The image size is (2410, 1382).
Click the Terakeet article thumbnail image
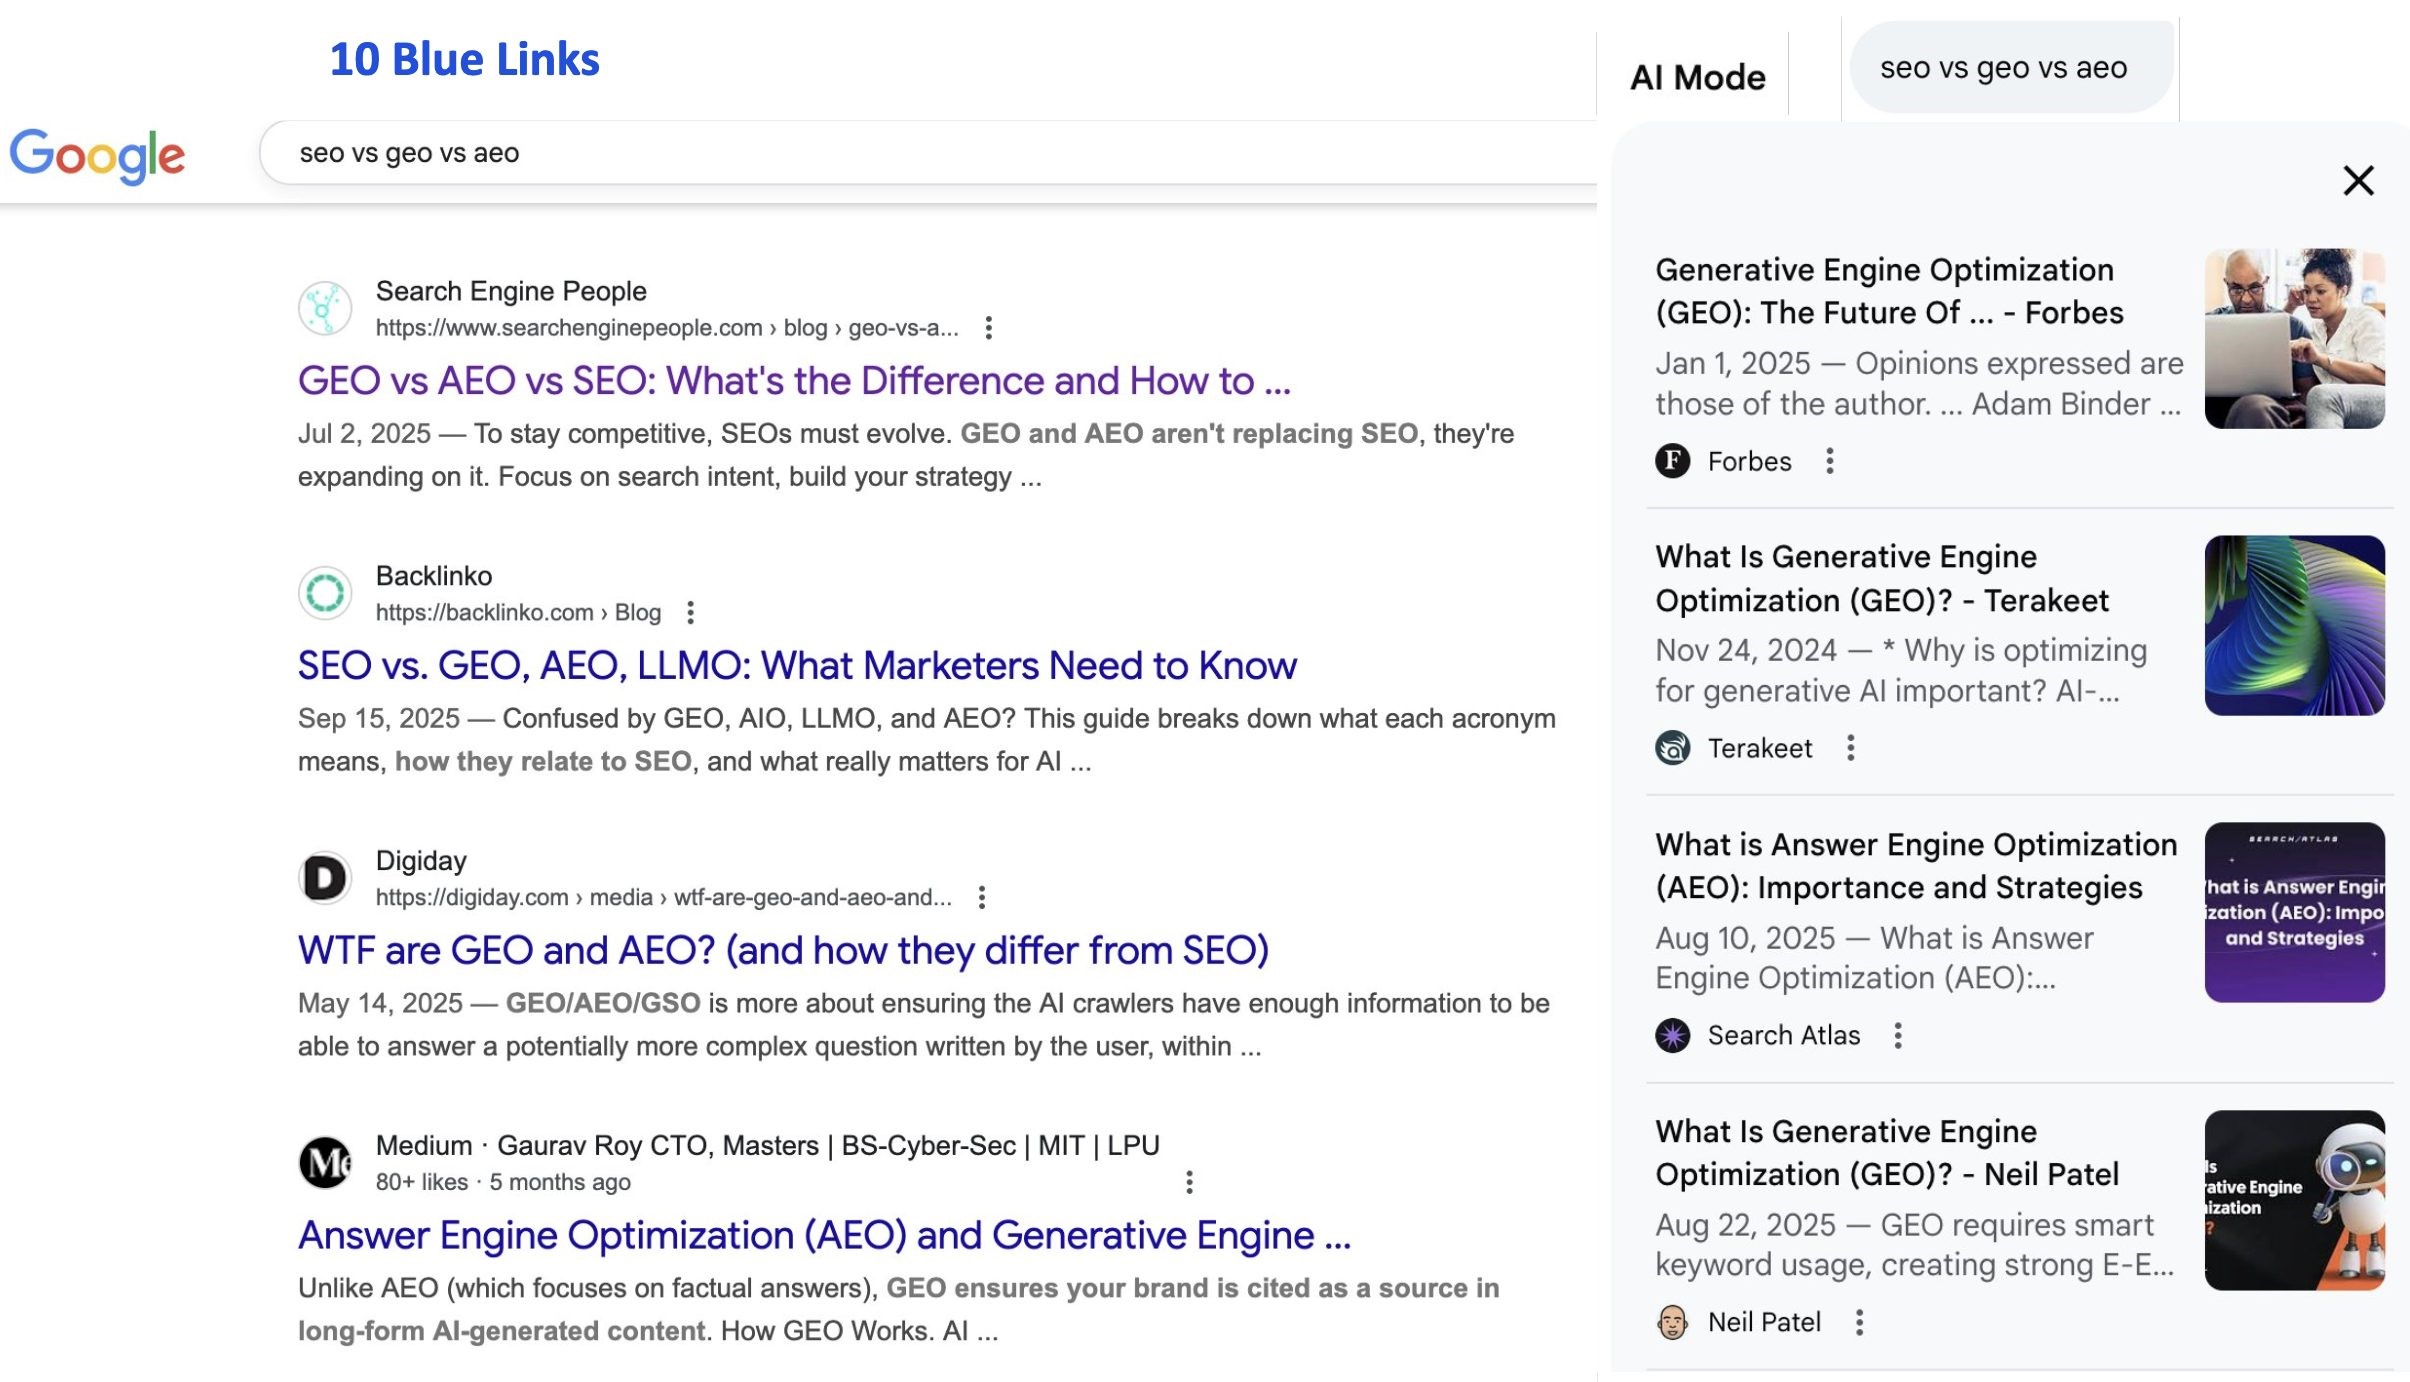(2294, 625)
